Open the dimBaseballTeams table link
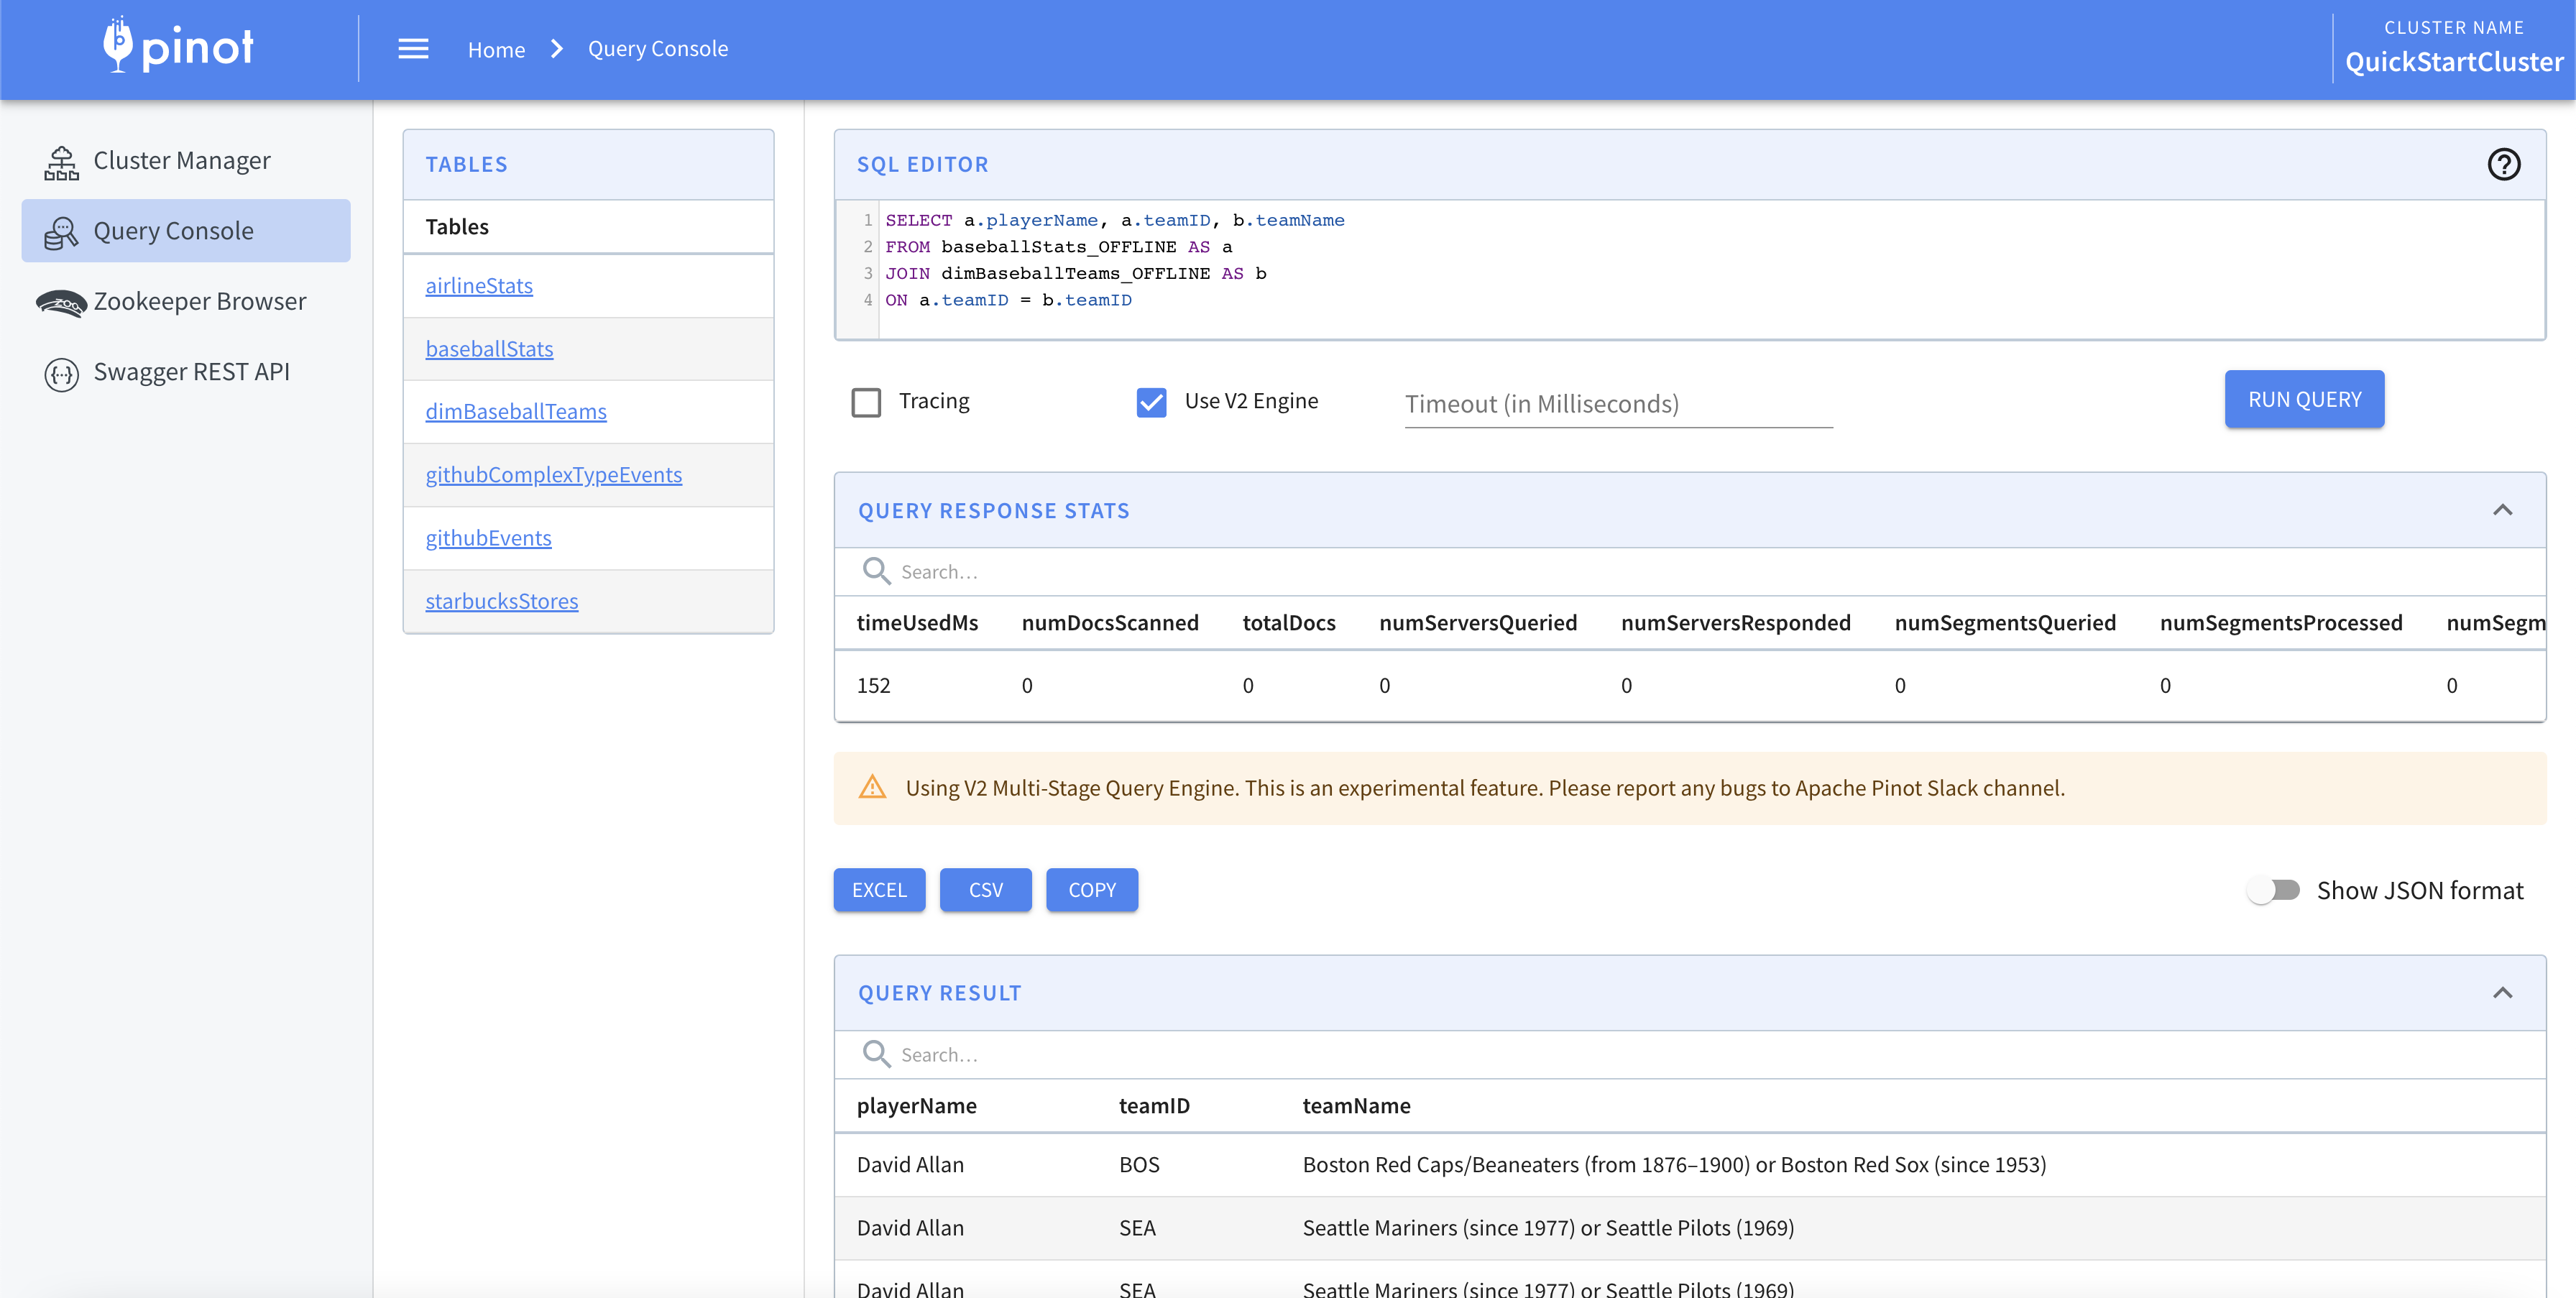This screenshot has height=1298, width=2576. click(516, 412)
